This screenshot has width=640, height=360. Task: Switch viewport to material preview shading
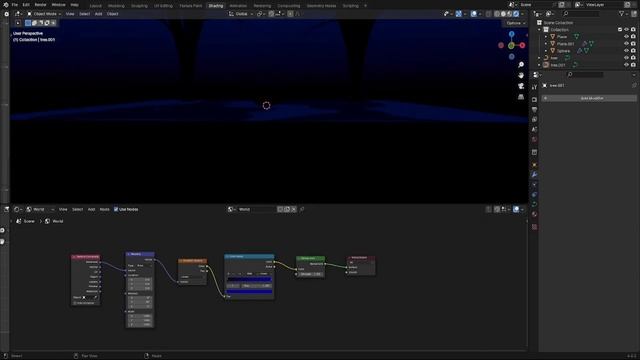pyautogui.click(x=509, y=14)
